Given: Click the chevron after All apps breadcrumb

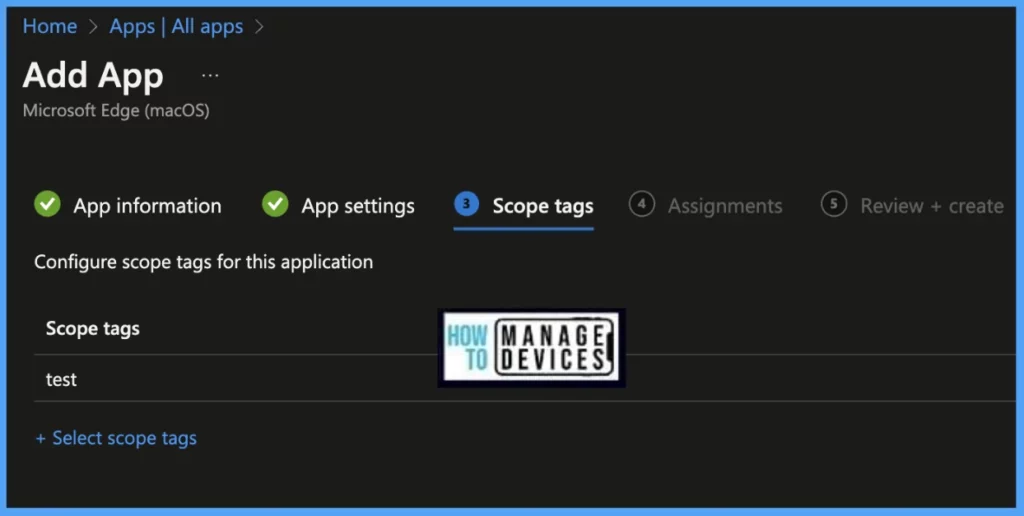Looking at the screenshot, I should [259, 27].
